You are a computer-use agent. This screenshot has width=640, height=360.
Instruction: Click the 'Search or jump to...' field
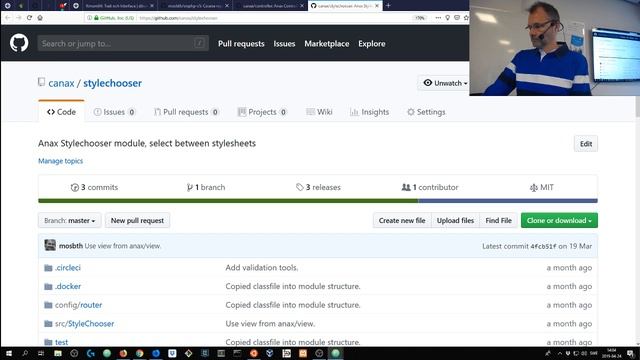click(x=123, y=43)
